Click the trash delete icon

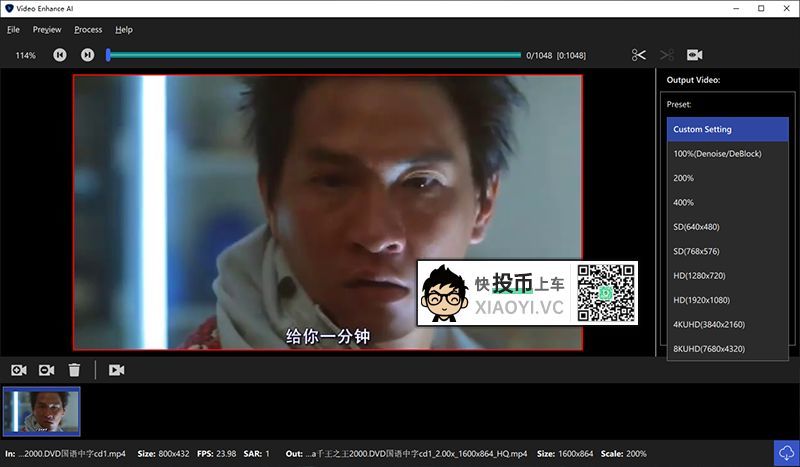[74, 370]
